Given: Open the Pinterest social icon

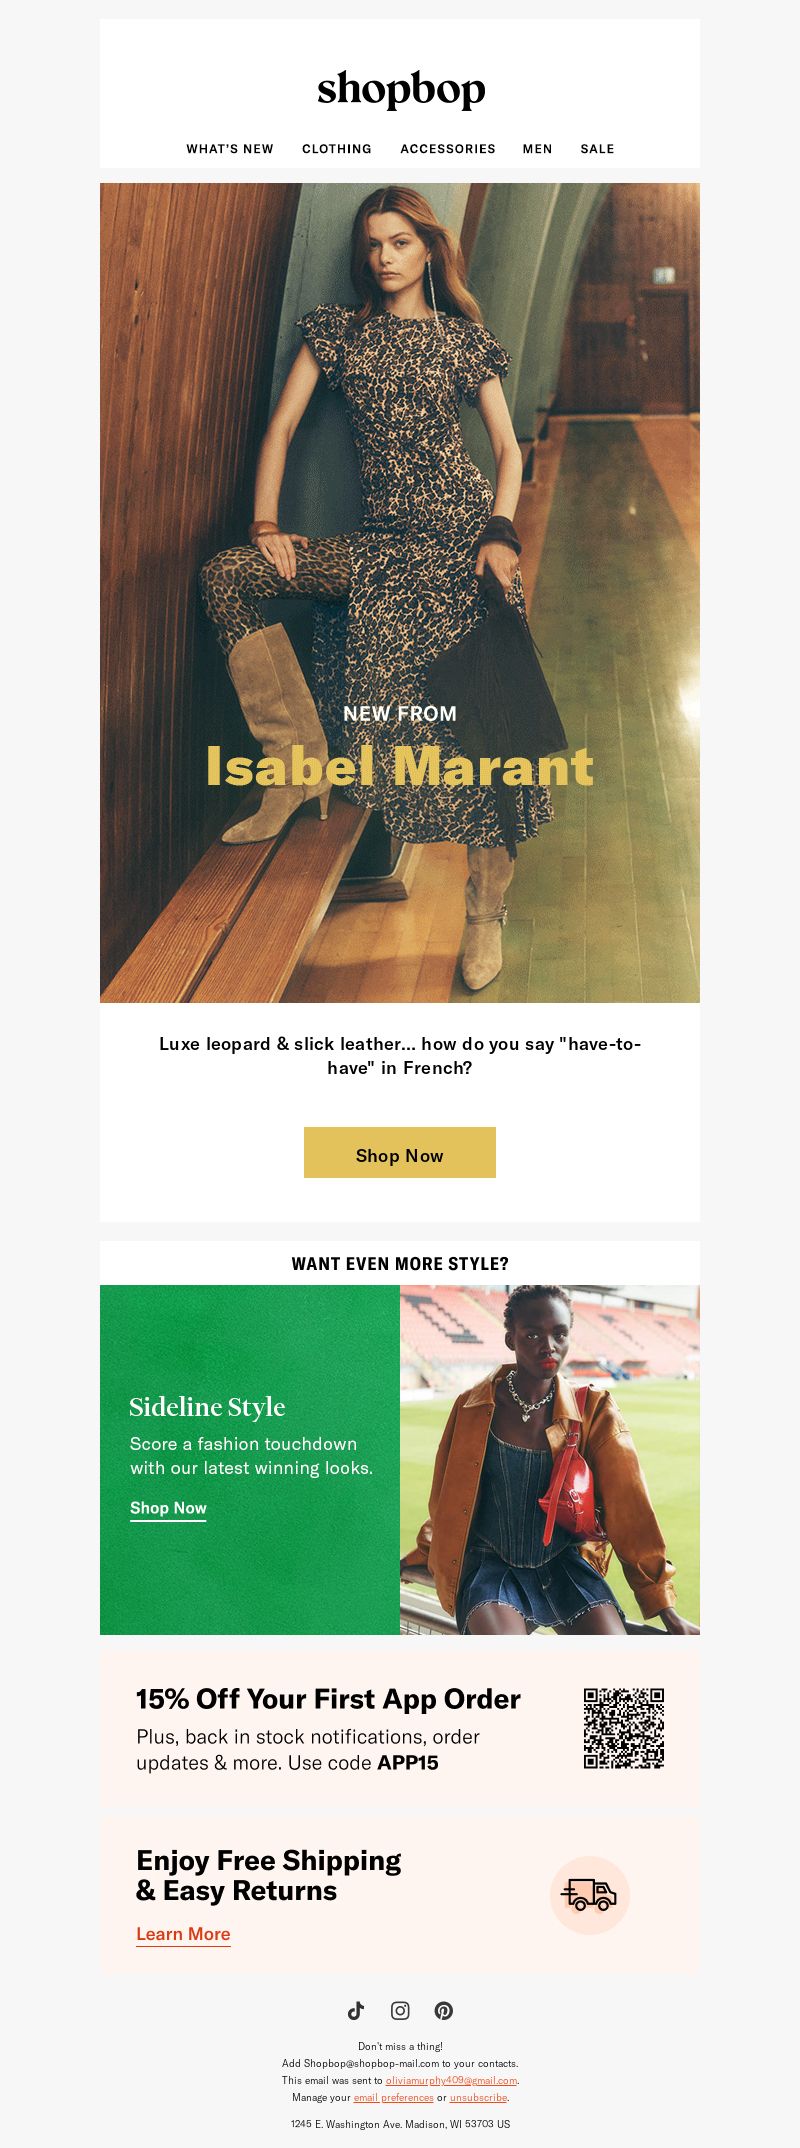Looking at the screenshot, I should pos(444,2010).
